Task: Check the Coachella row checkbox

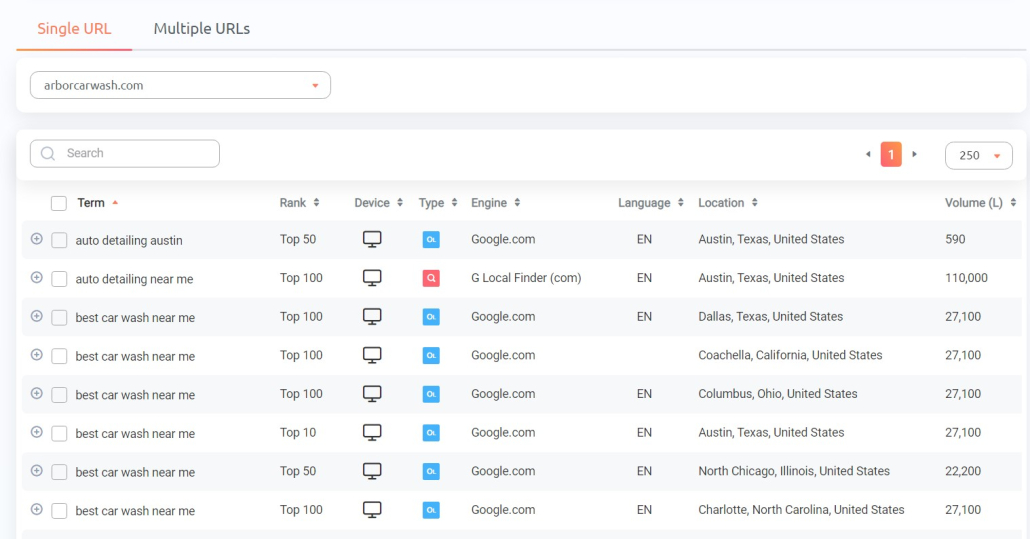Action: point(59,356)
